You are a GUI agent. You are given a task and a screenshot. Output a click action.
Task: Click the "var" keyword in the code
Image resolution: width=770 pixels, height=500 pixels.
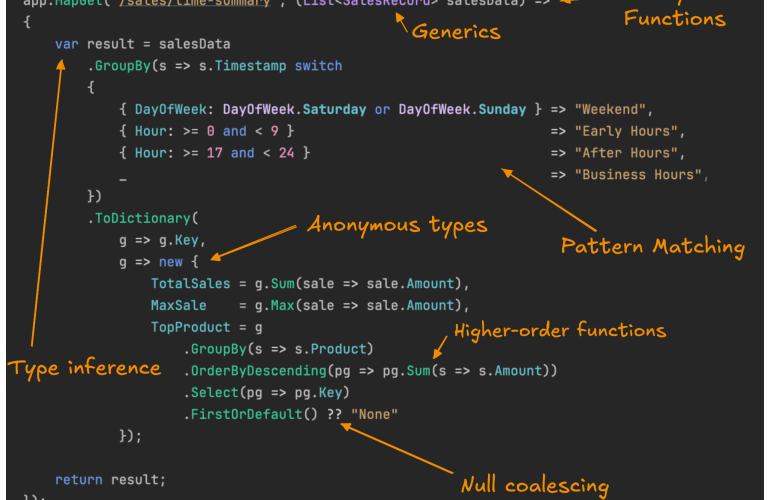click(67, 44)
